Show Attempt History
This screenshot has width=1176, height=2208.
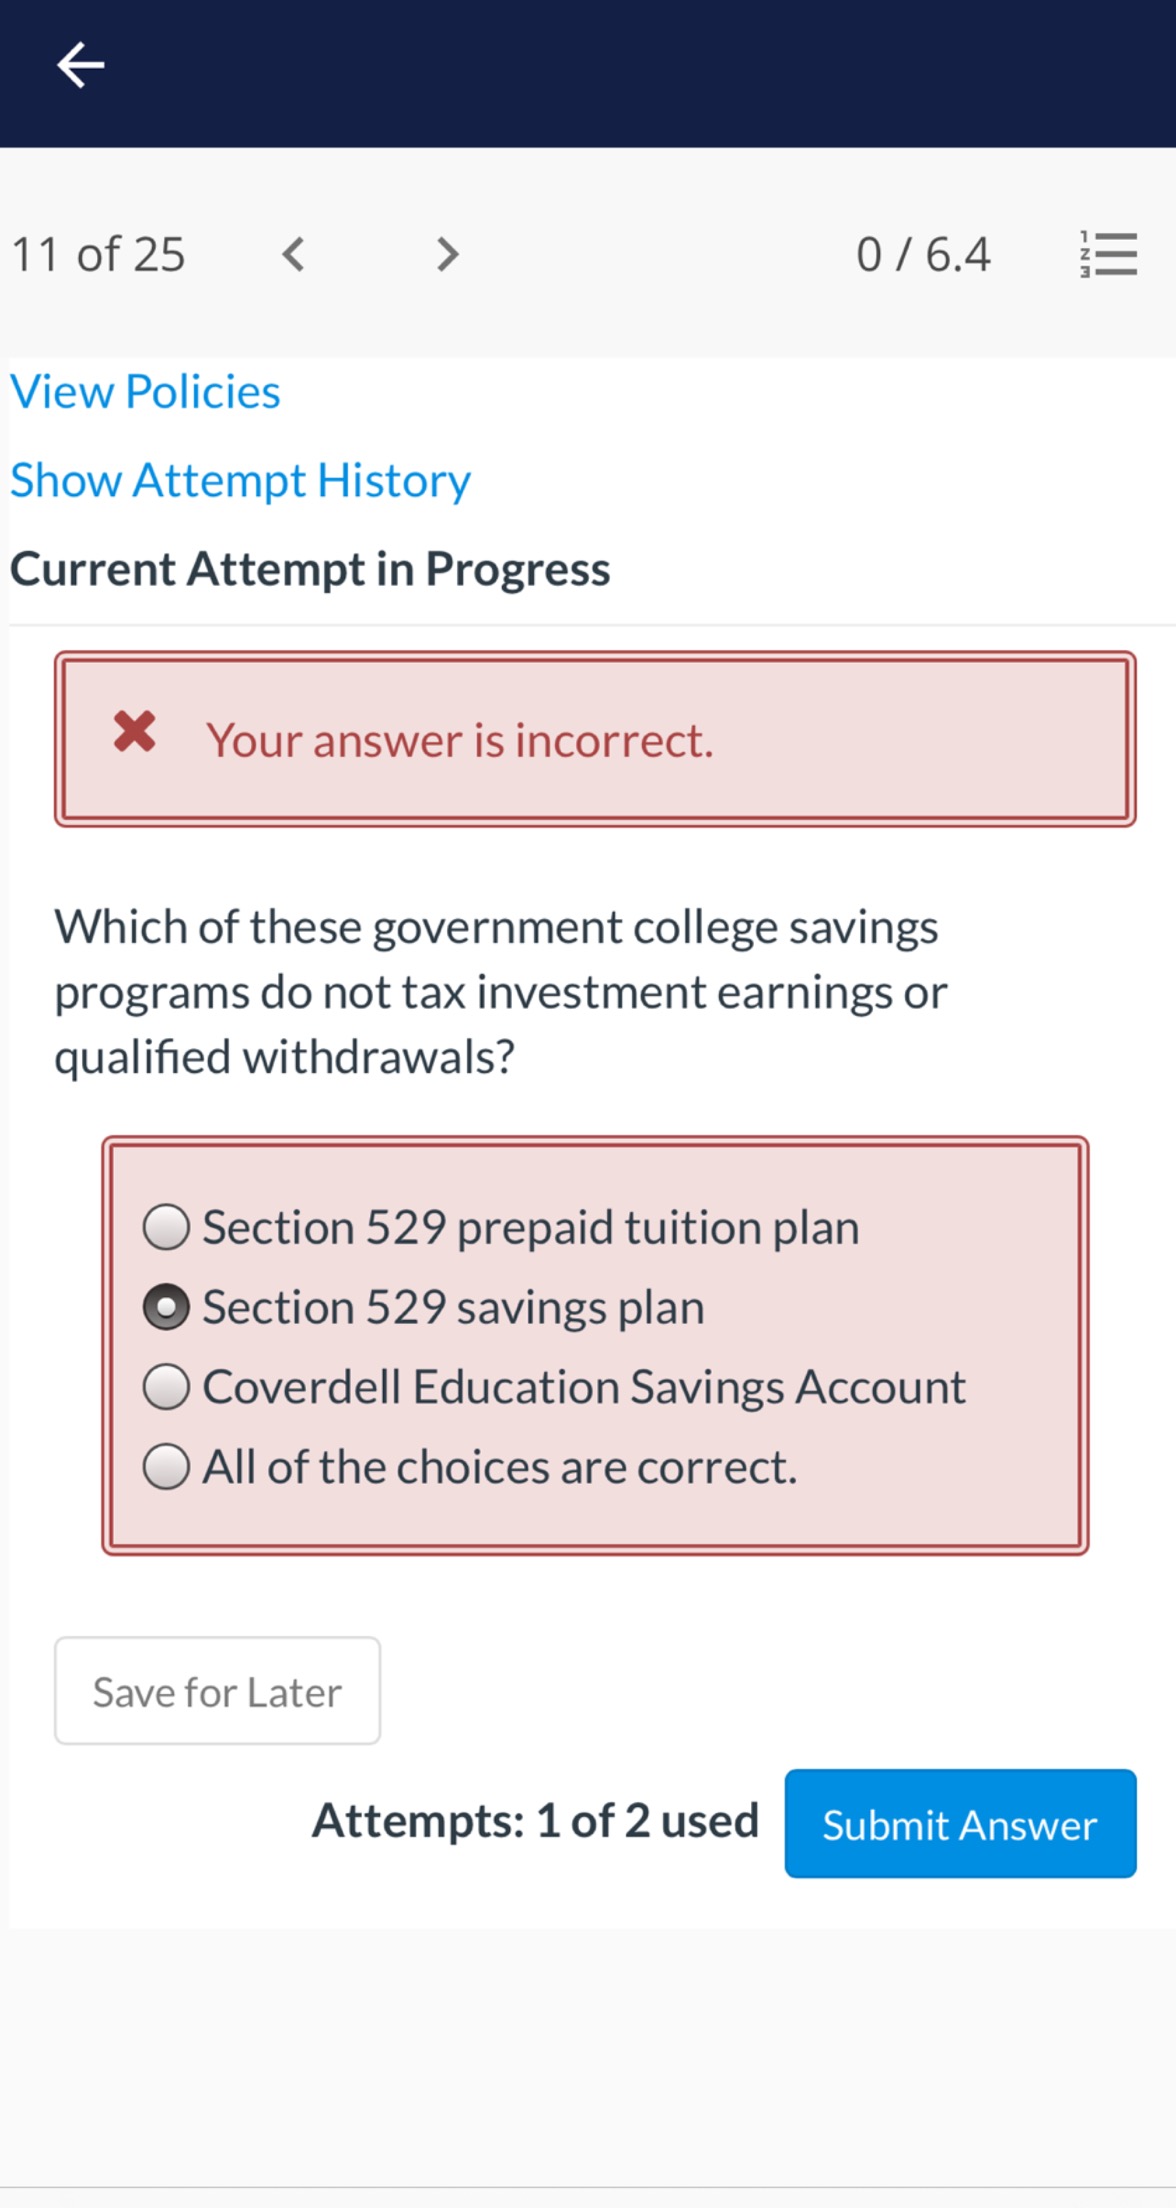[240, 480]
